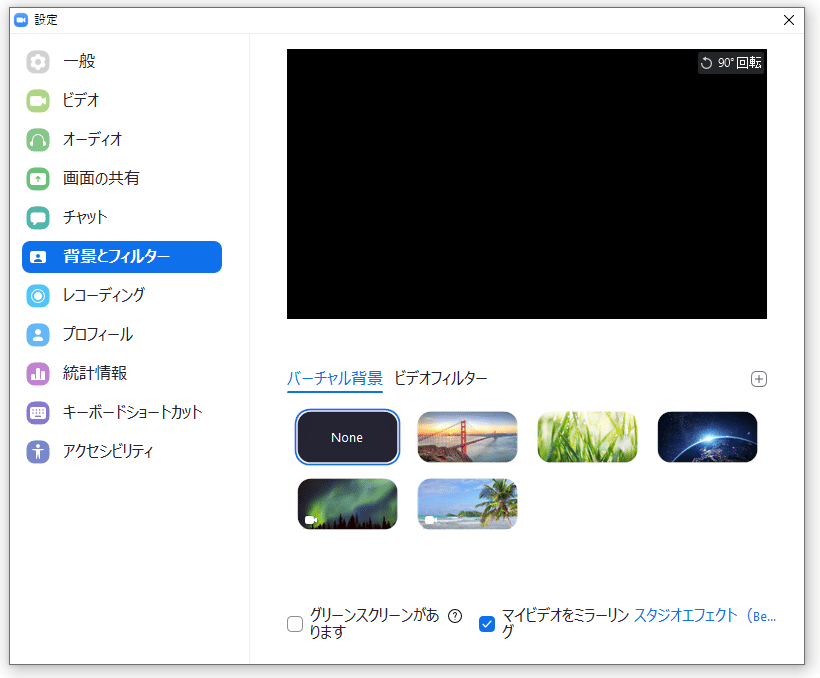The image size is (820, 678).
Task: Select the None virtual background option
Action: [x=347, y=437]
